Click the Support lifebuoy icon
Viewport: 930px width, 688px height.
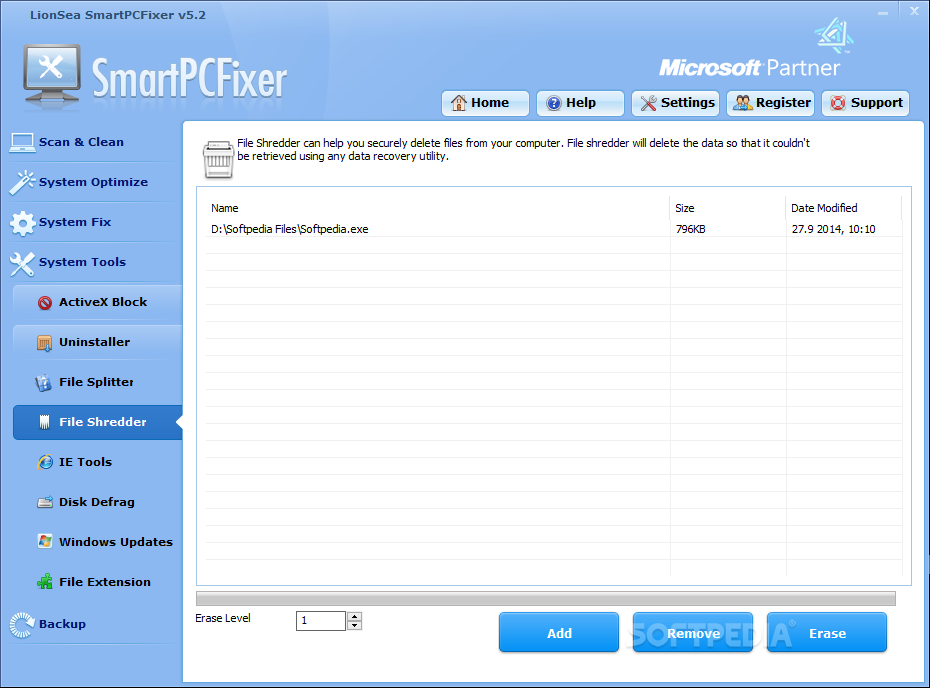click(838, 103)
